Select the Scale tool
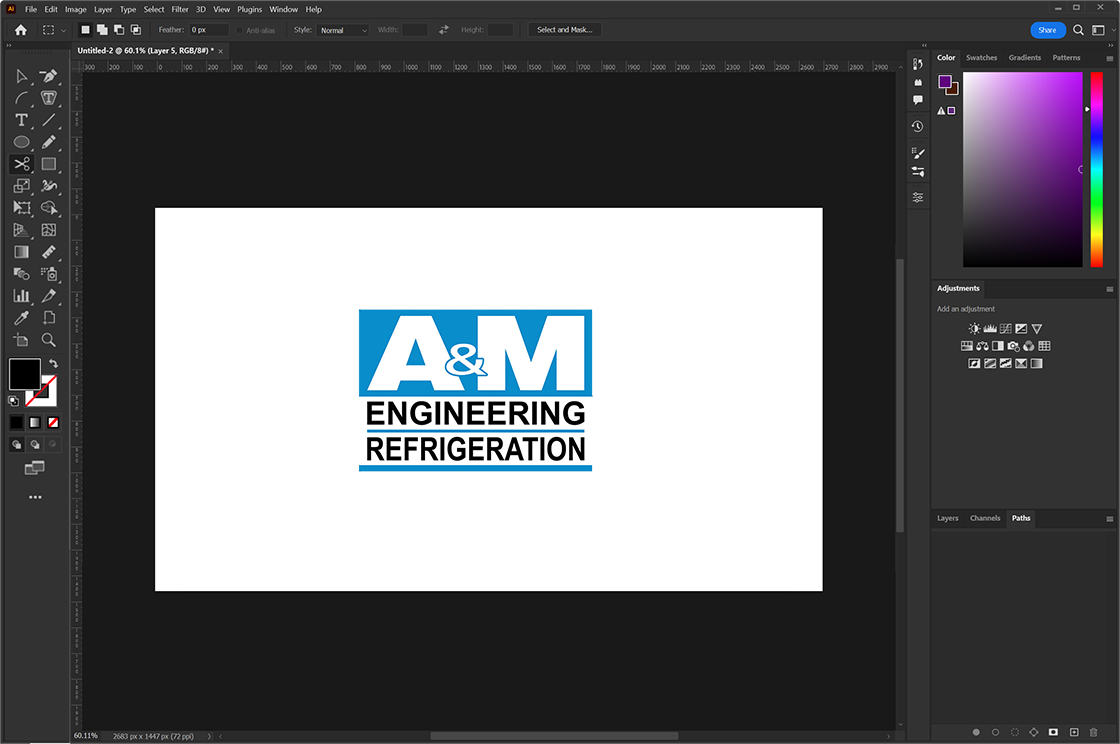The width and height of the screenshot is (1120, 744). [x=21, y=186]
